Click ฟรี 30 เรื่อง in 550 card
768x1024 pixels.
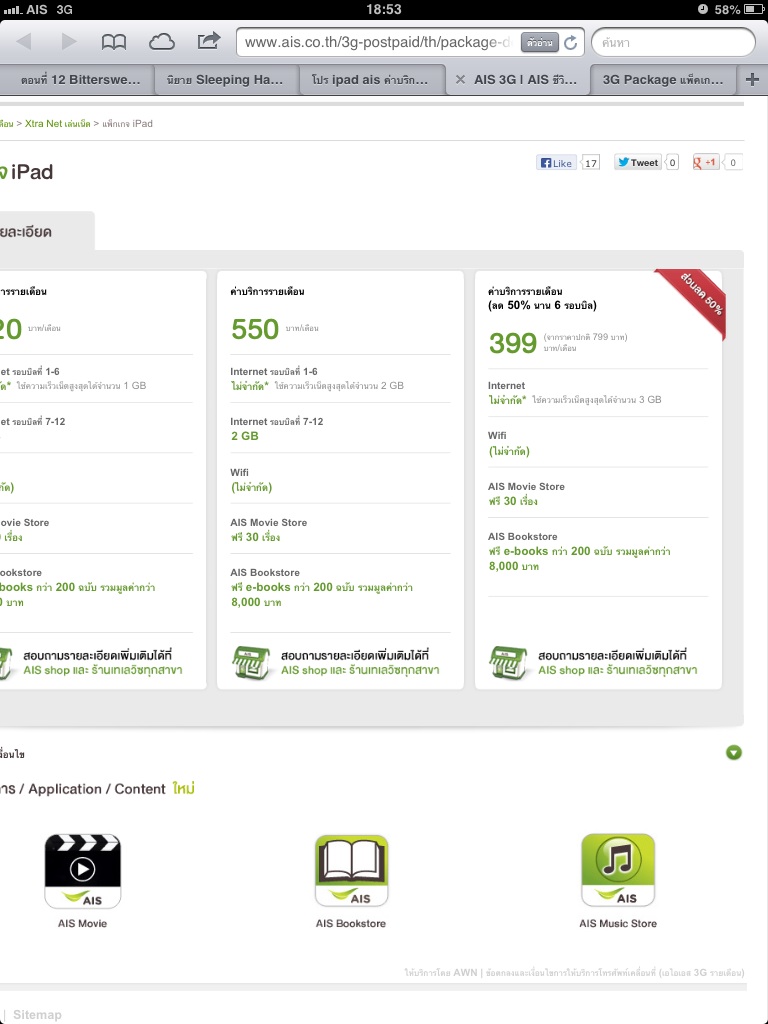coord(255,537)
